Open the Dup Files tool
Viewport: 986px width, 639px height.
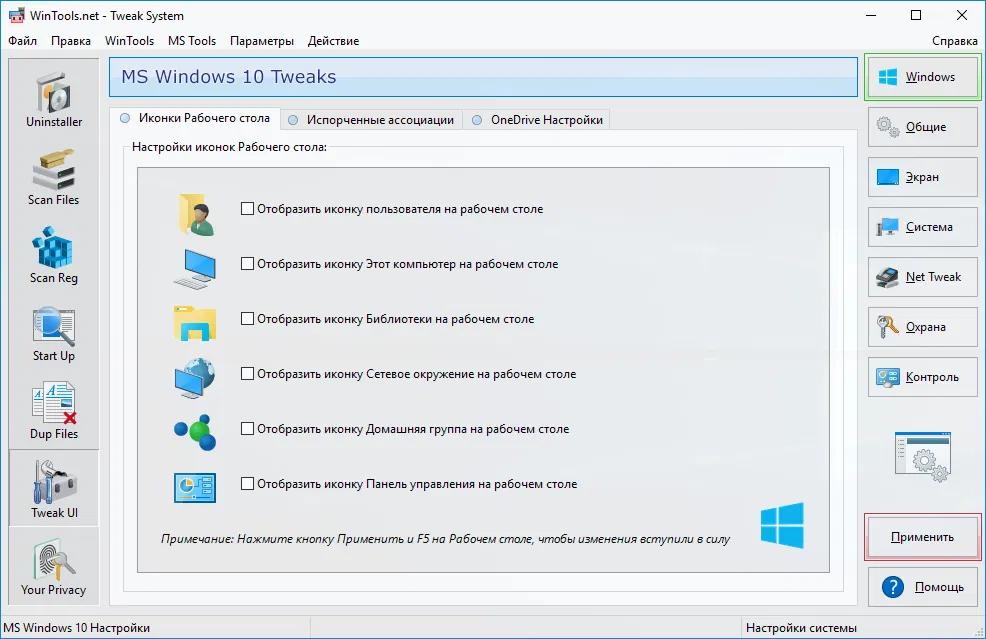[54, 410]
